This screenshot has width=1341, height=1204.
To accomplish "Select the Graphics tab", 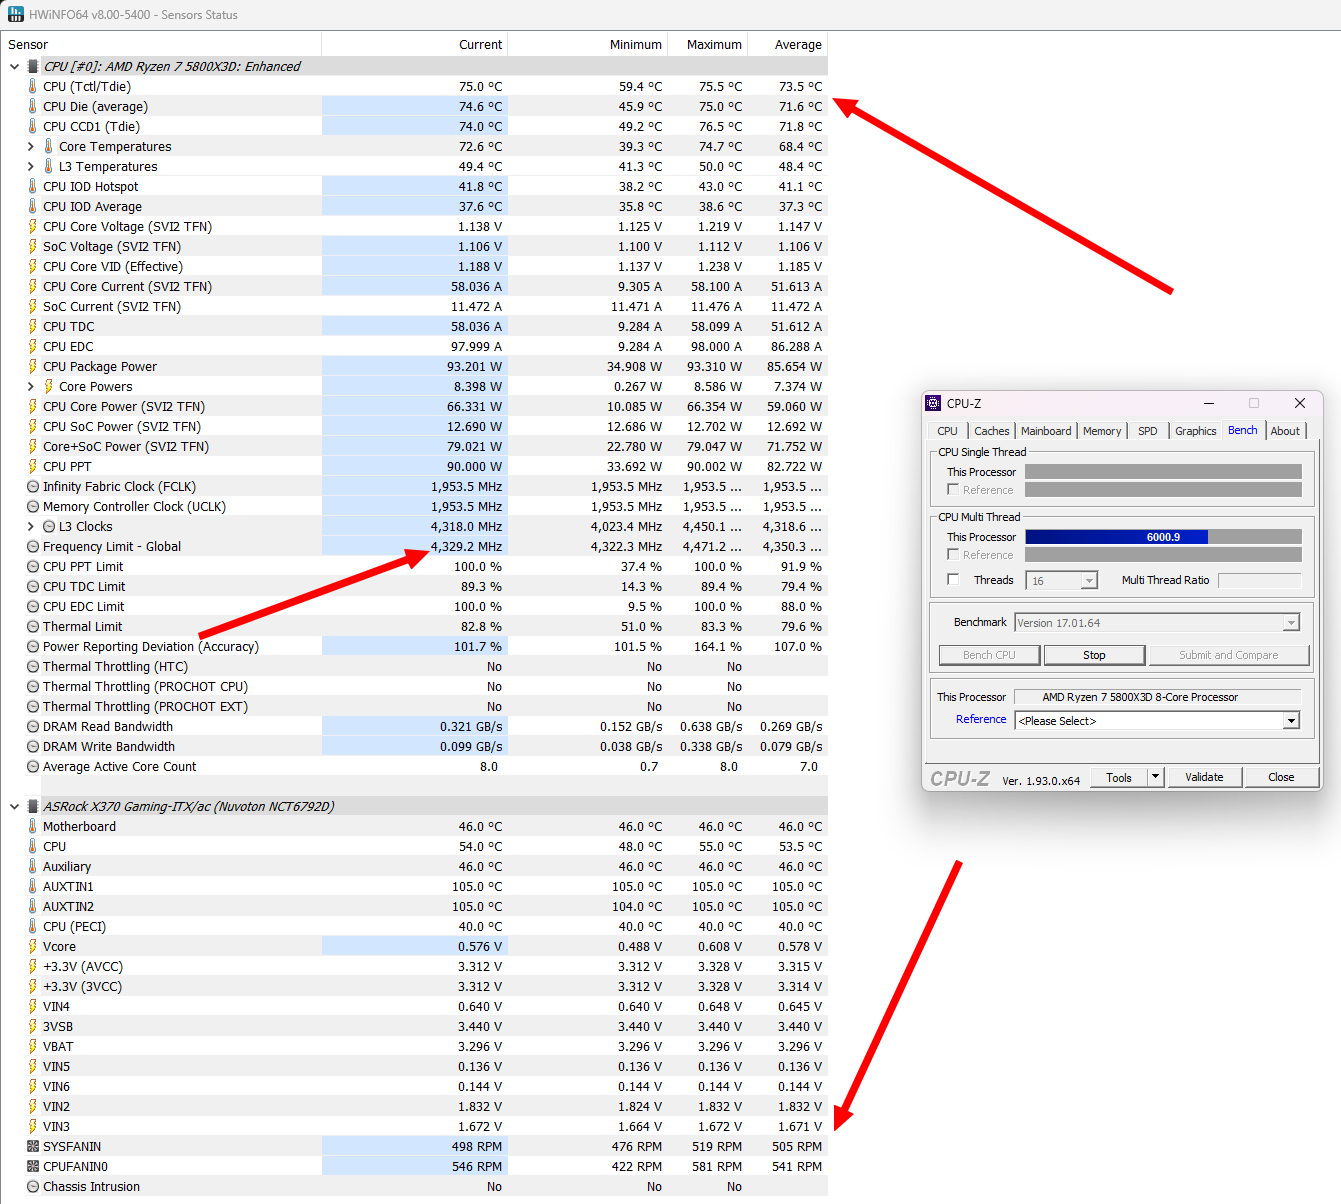I will (1196, 431).
